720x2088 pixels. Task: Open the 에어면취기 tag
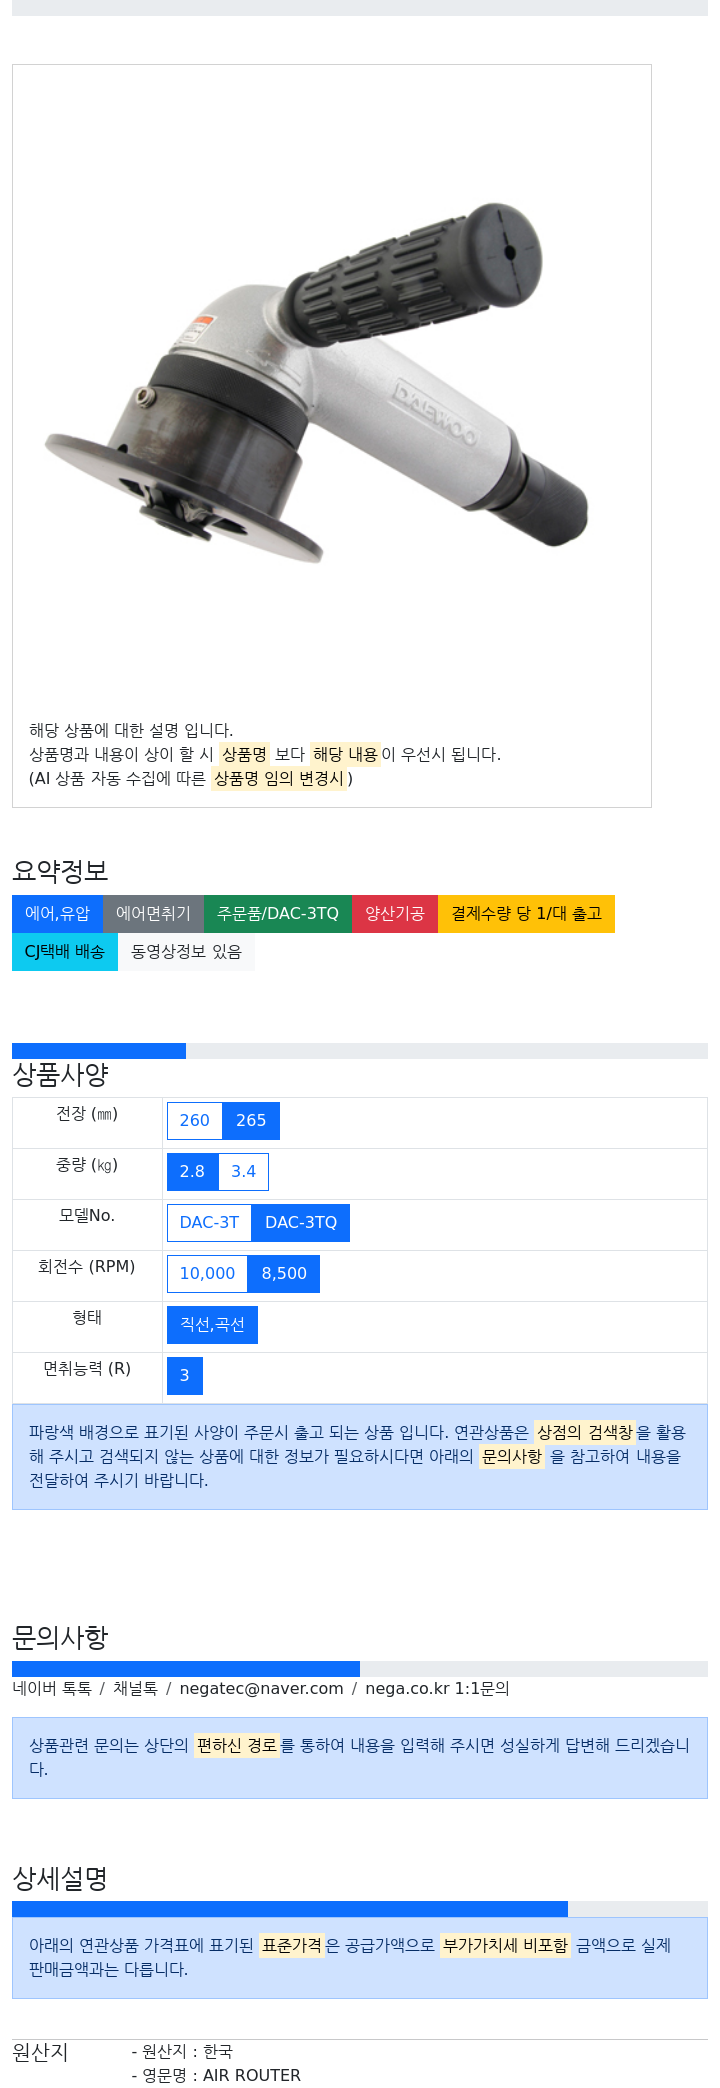click(153, 913)
